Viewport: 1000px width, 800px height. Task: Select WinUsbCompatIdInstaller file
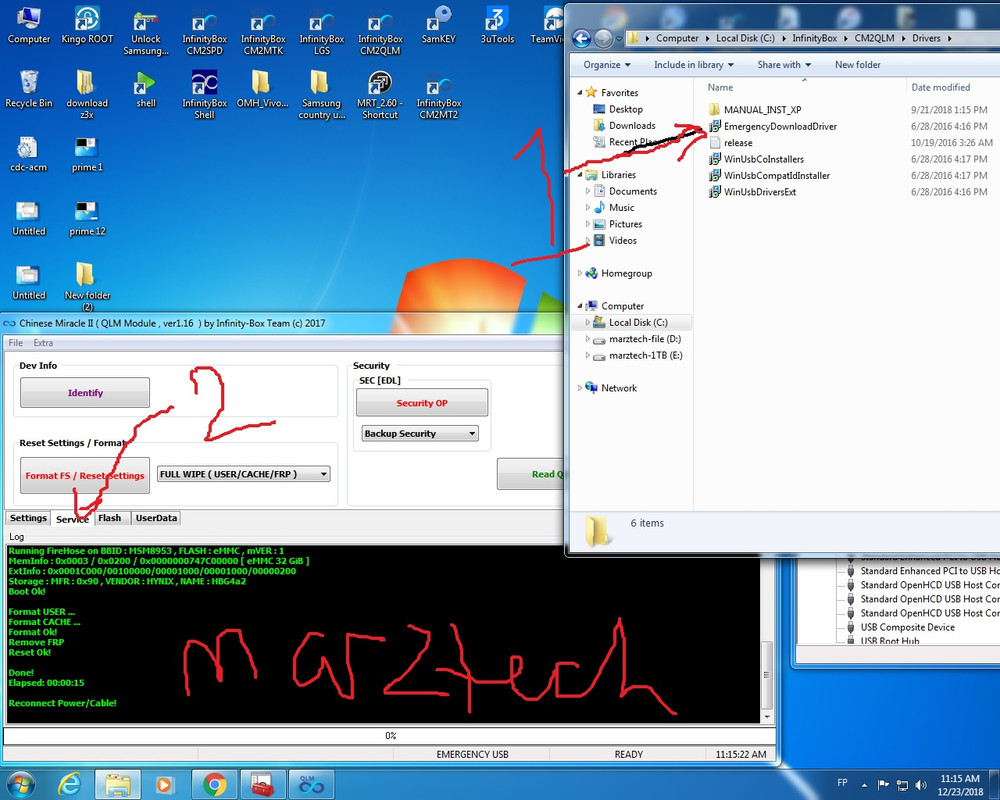pos(770,175)
